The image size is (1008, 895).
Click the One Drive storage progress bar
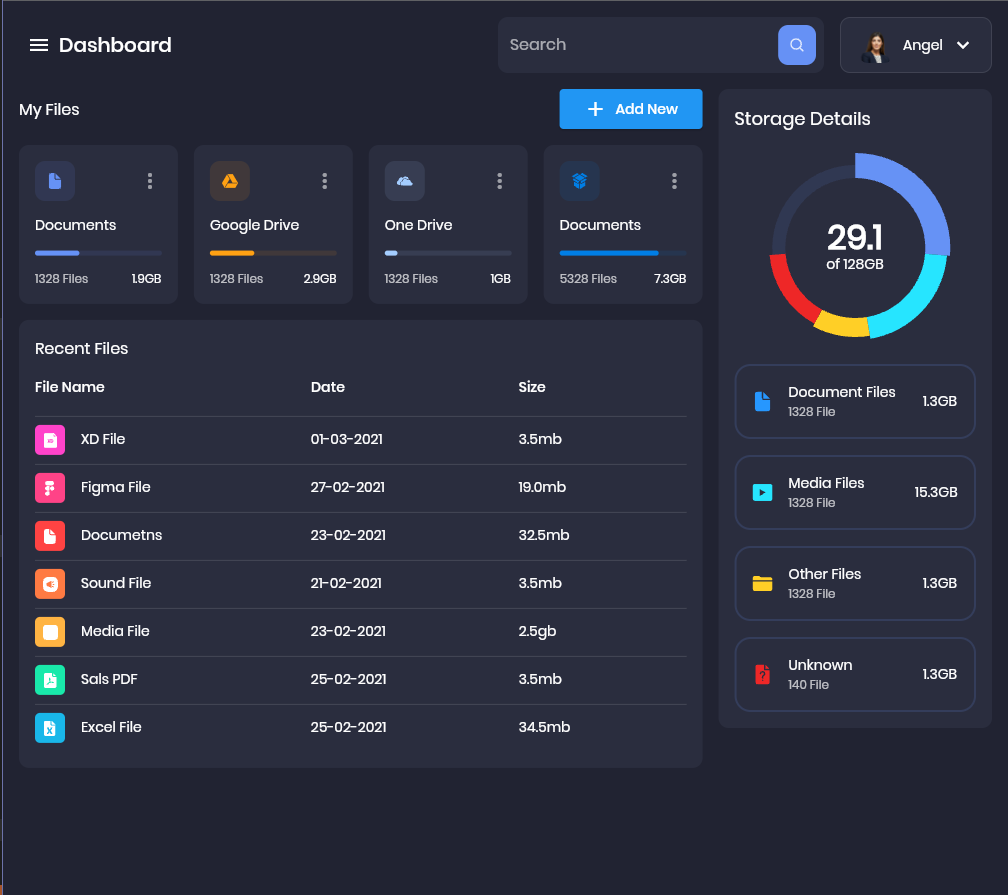click(448, 253)
